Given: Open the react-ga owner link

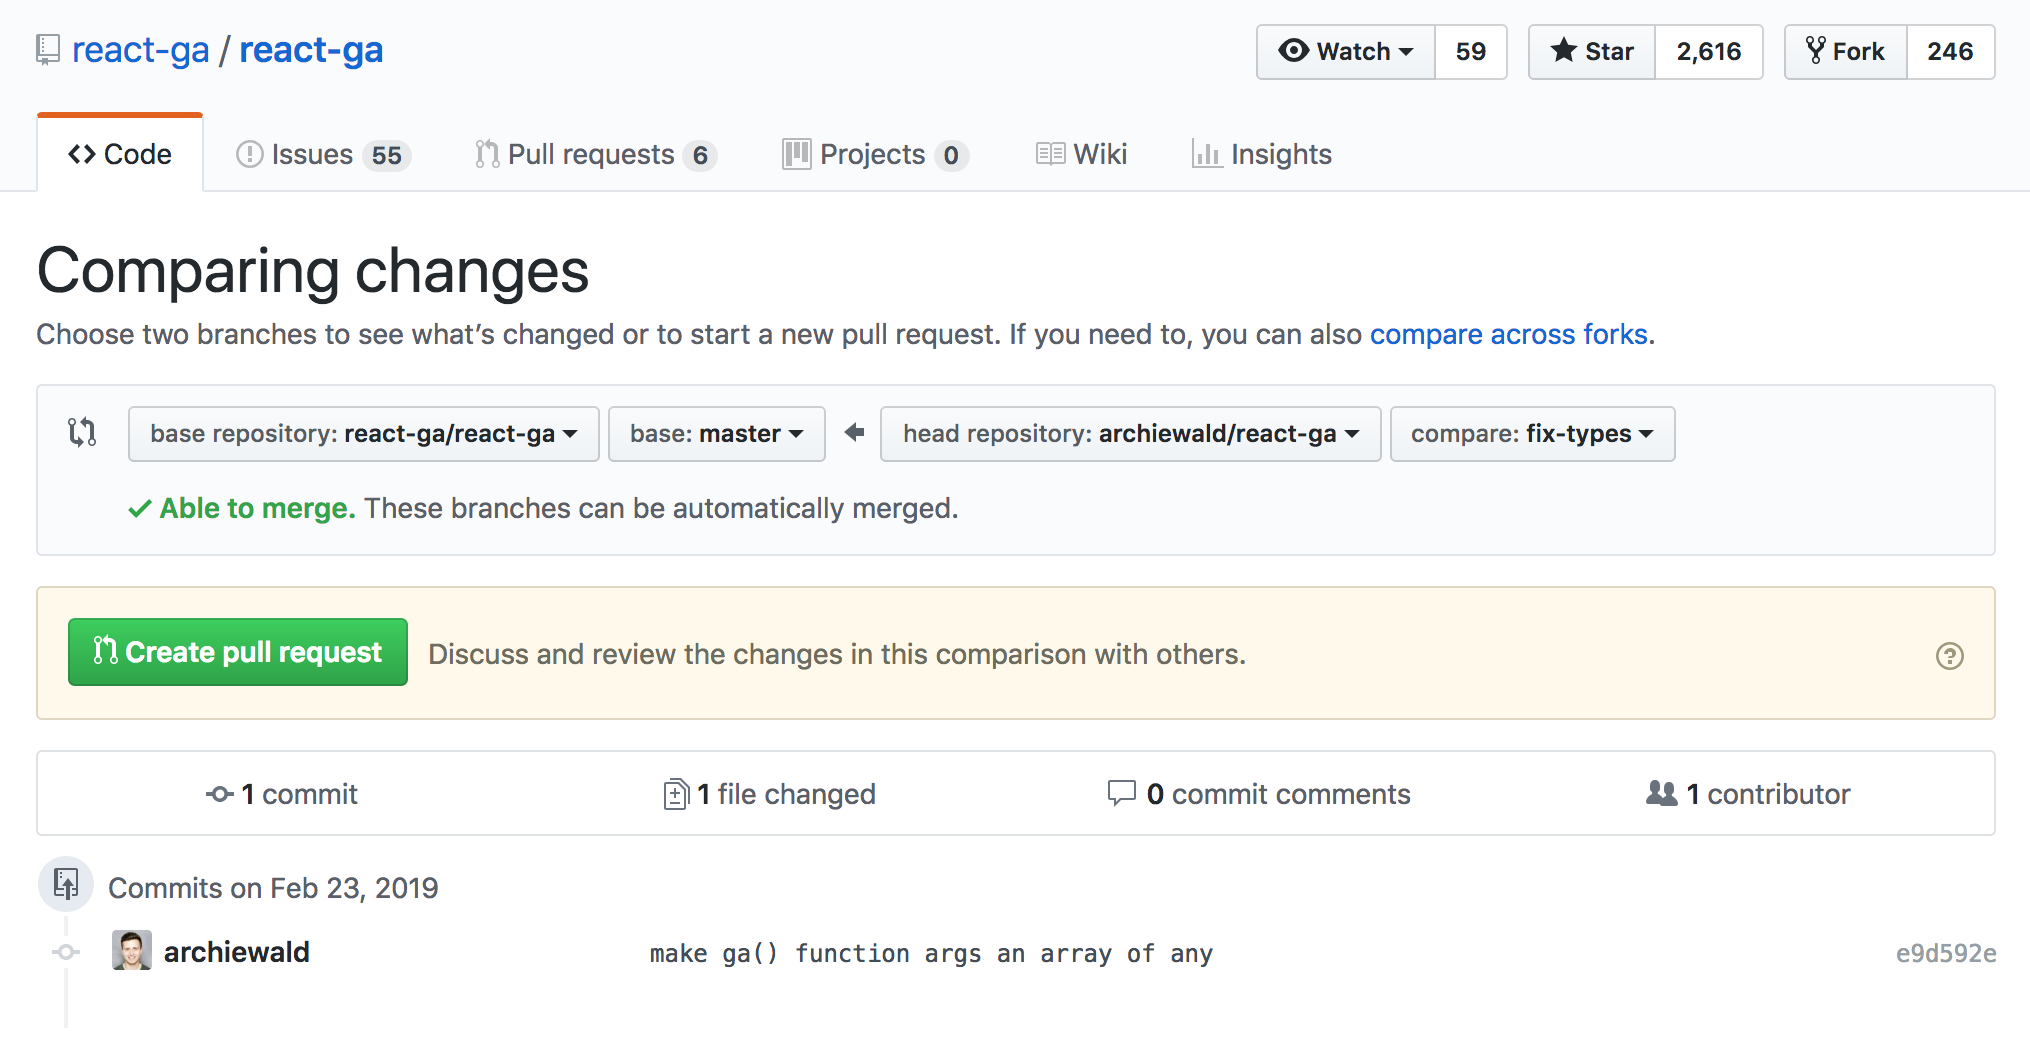Looking at the screenshot, I should [x=141, y=50].
